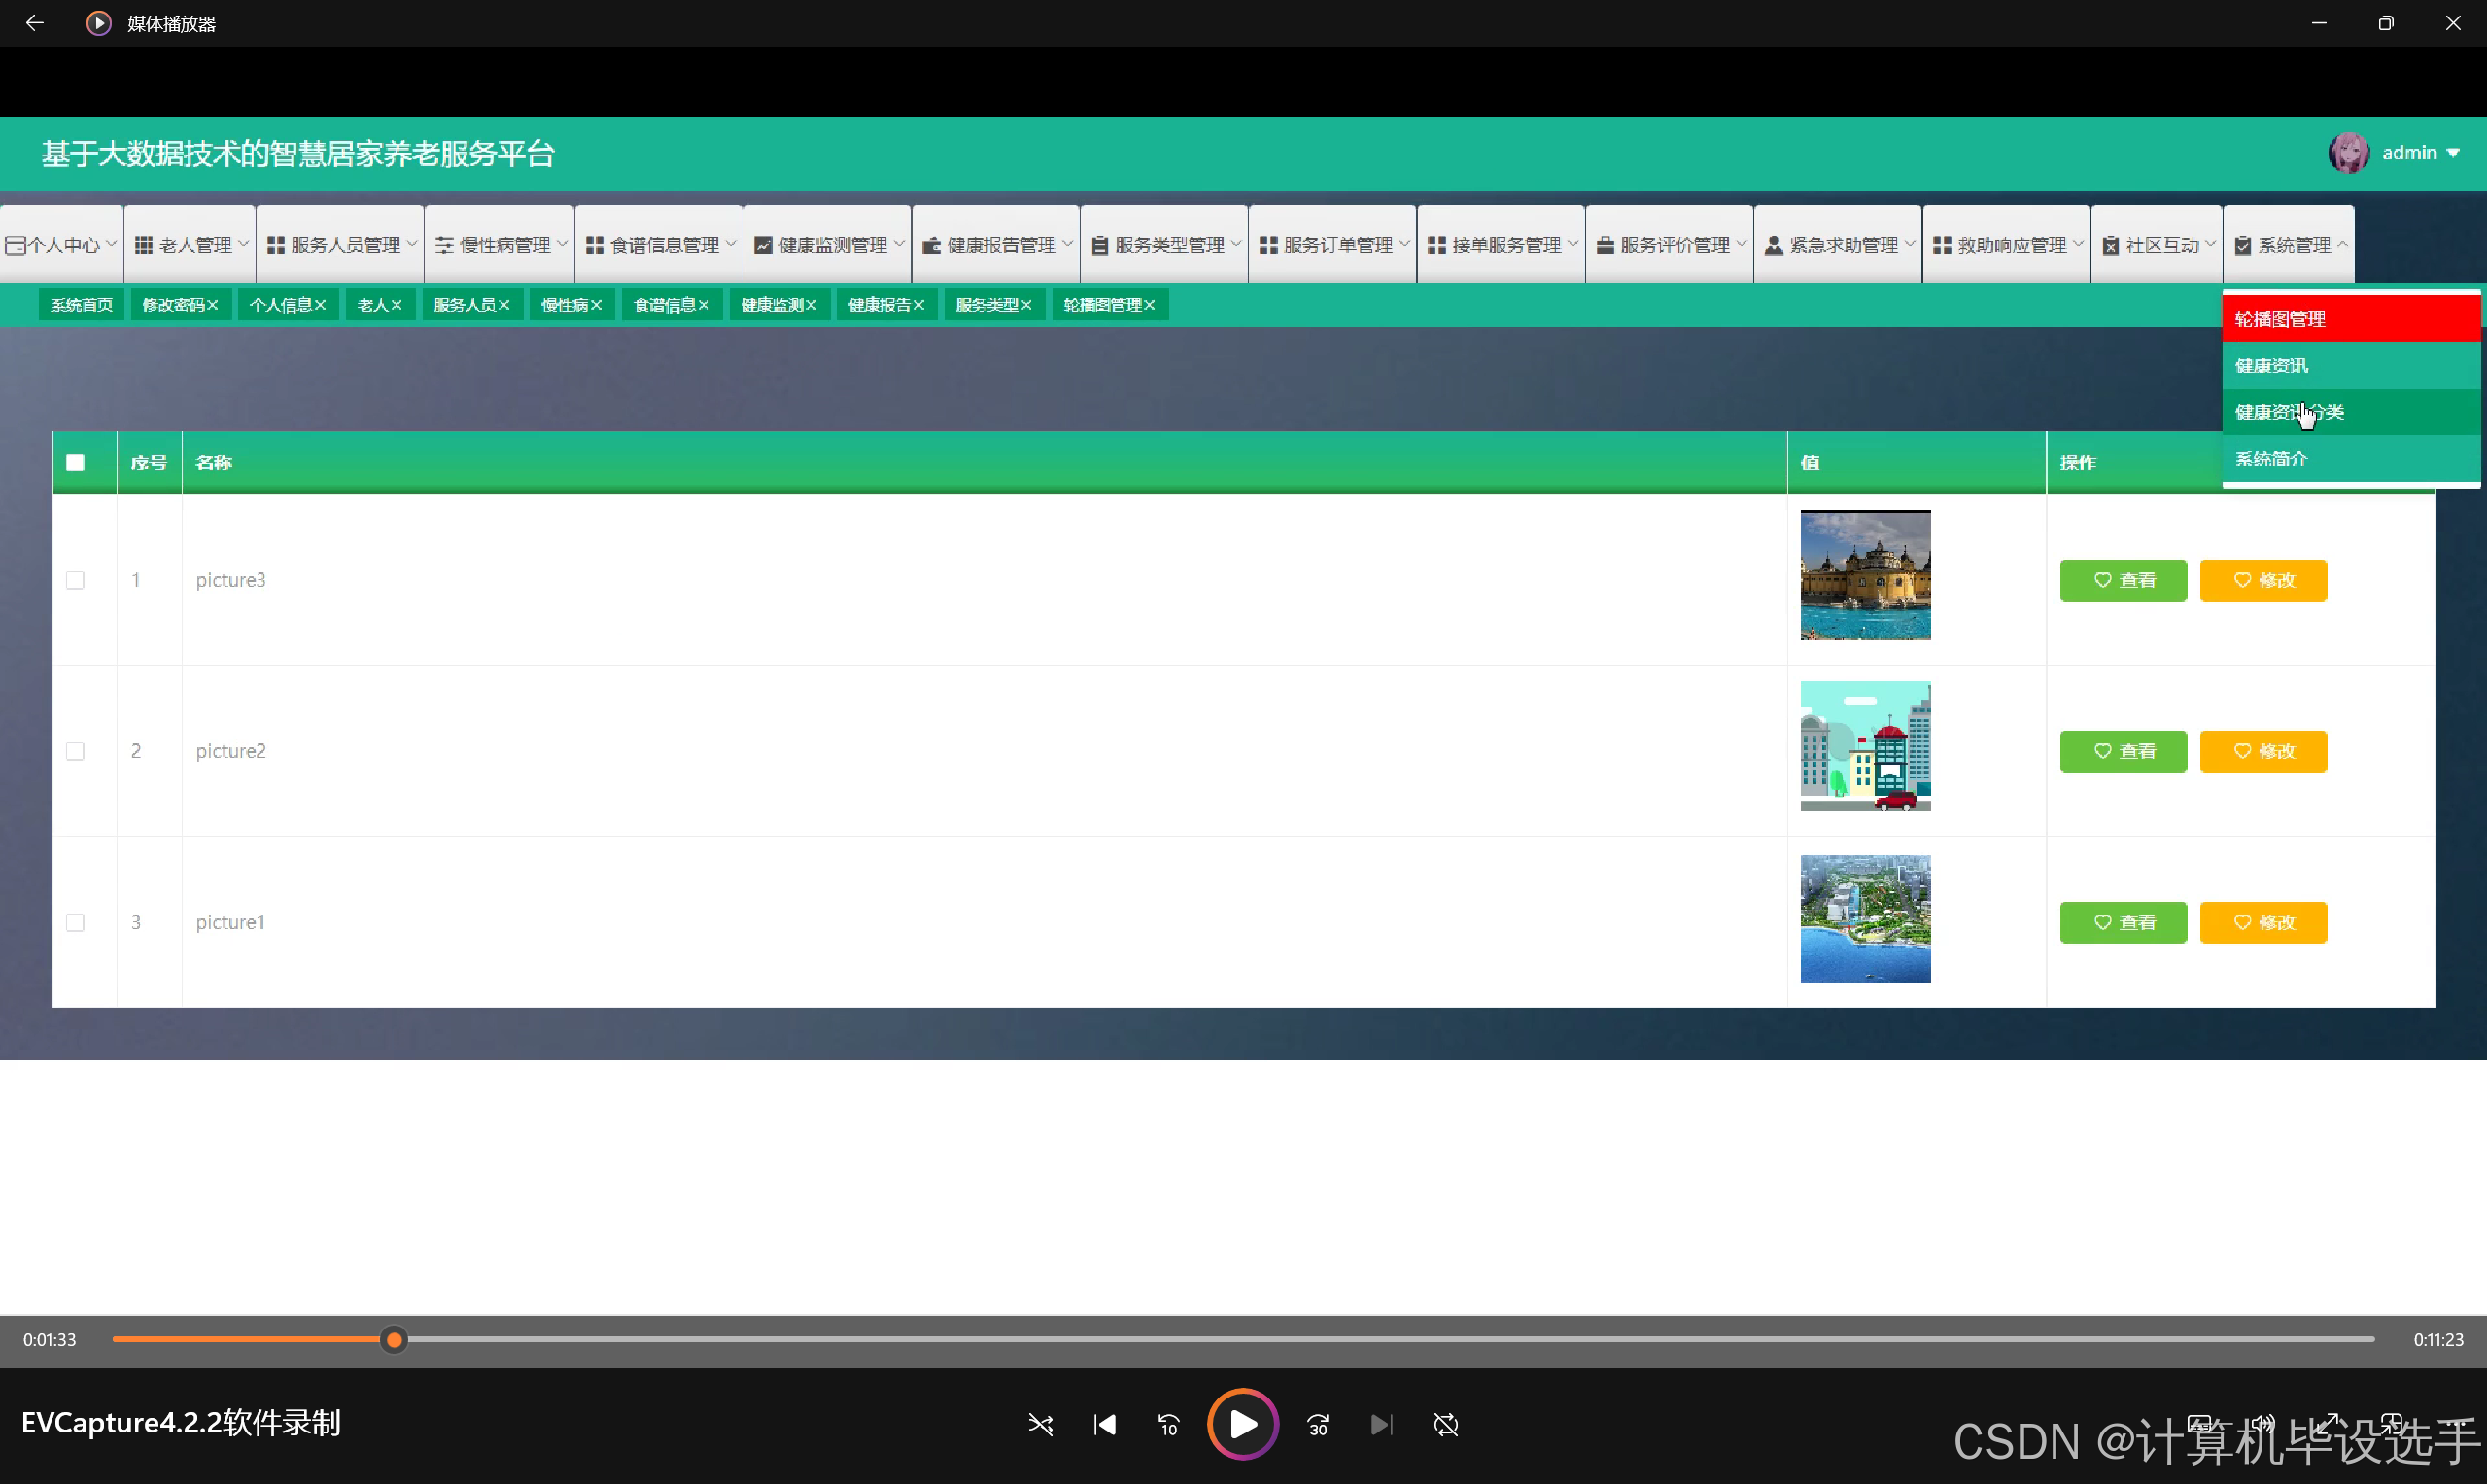Click the back arrow in player

click(x=35, y=23)
